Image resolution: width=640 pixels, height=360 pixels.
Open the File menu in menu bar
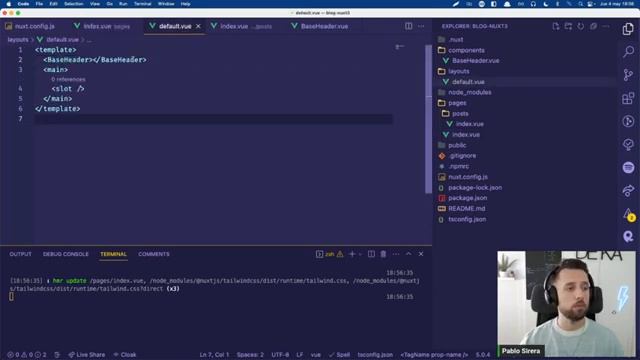pyautogui.click(x=39, y=4)
